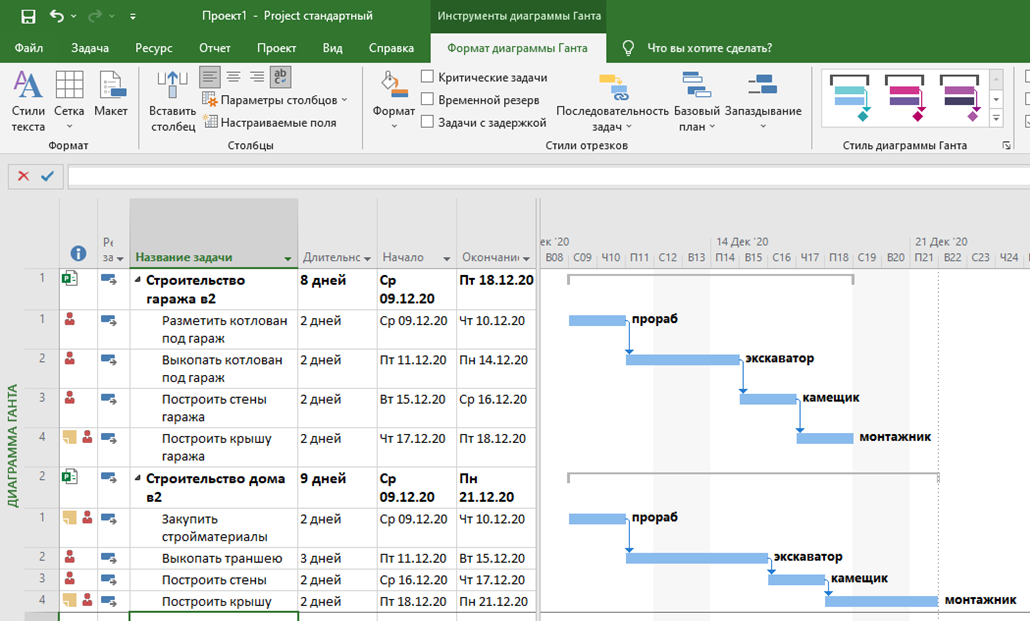Switch to the Отчет ribbon tab
Image resolution: width=1030 pixels, height=621 pixels.
click(215, 48)
